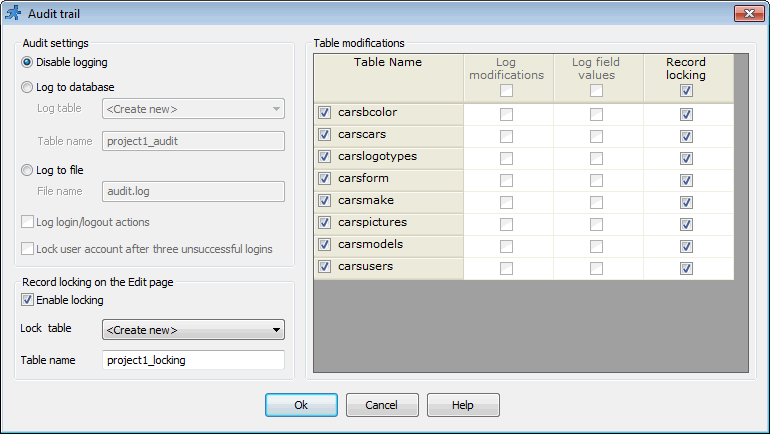Toggle Log login/logout actions checkbox
The image size is (770, 434).
point(28,222)
